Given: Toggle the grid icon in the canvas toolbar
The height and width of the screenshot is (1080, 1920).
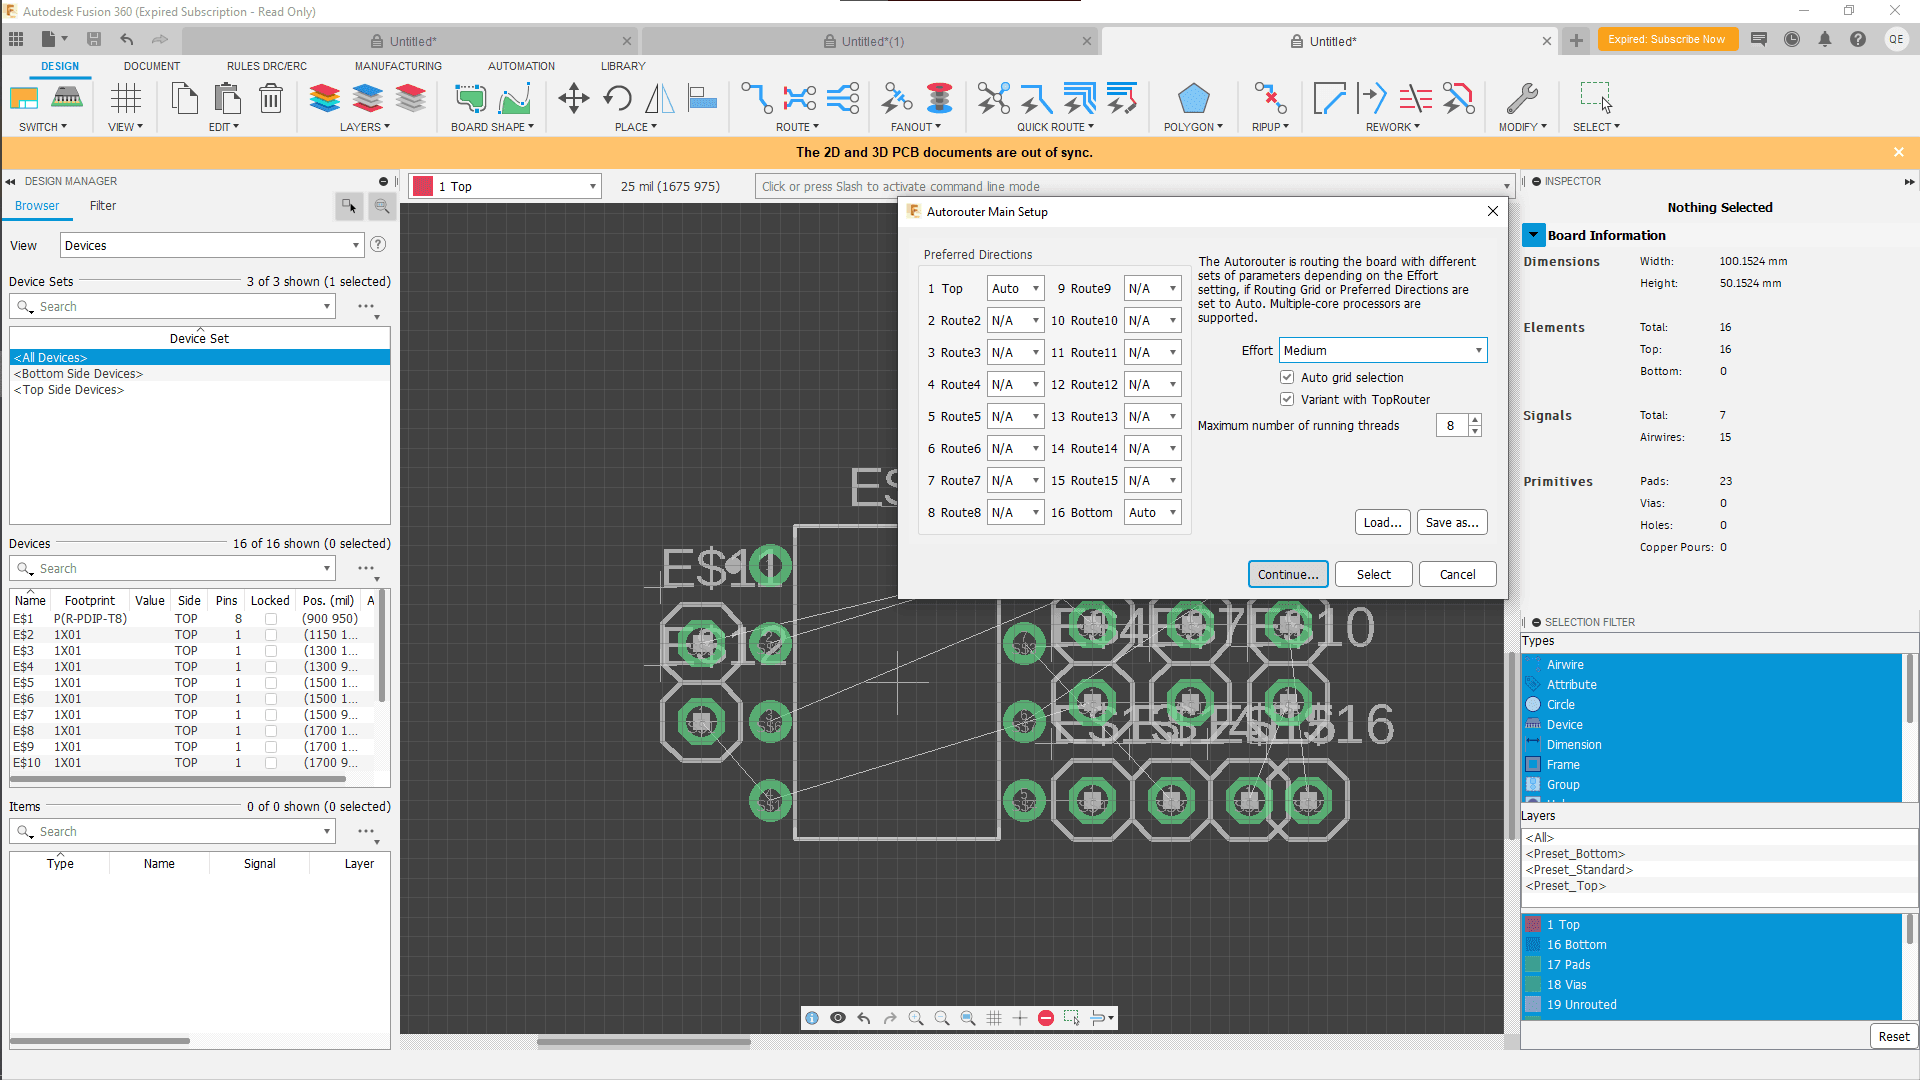Looking at the screenshot, I should tap(994, 1018).
